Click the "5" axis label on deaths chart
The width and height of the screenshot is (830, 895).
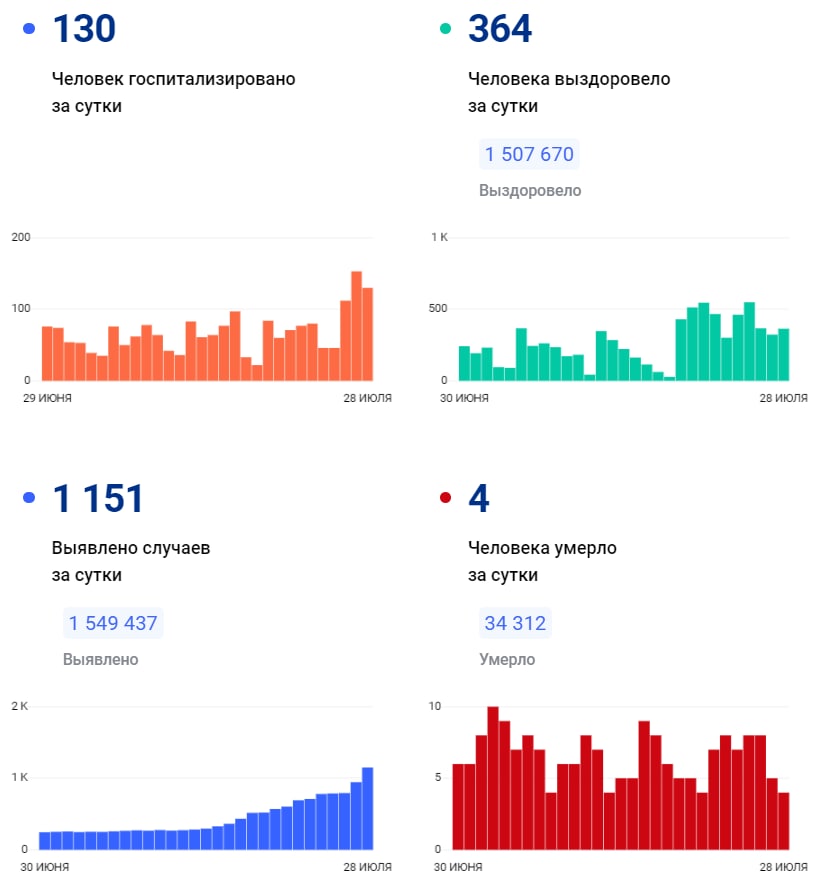tap(438, 777)
